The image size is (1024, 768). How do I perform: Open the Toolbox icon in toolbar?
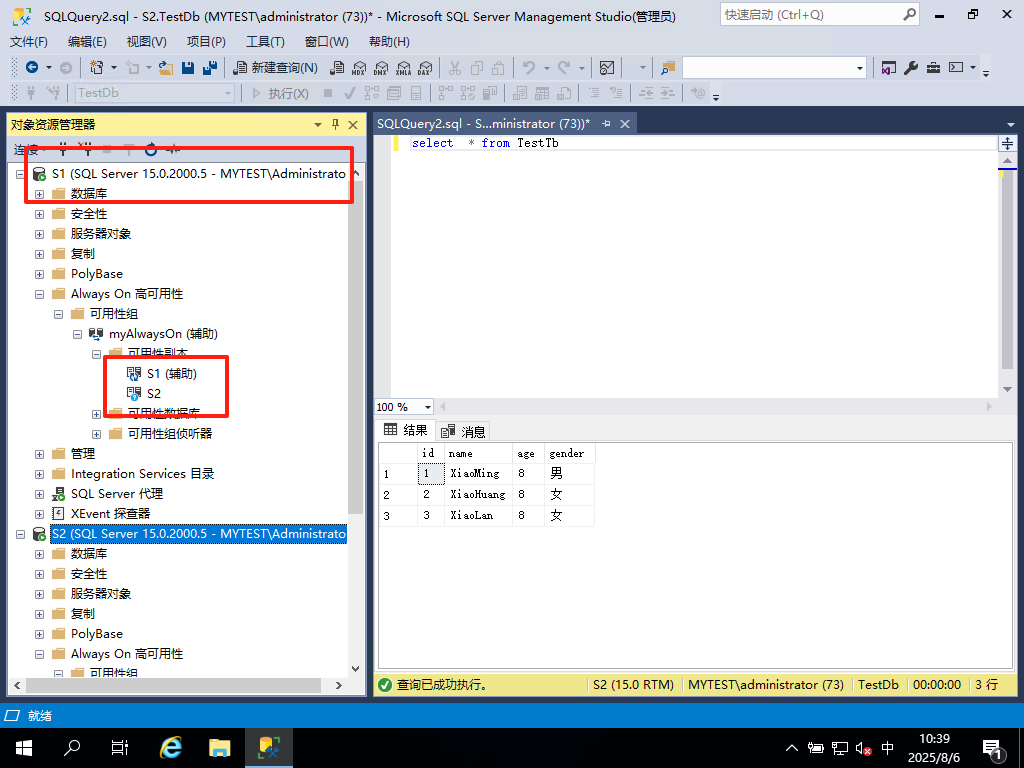coord(933,67)
